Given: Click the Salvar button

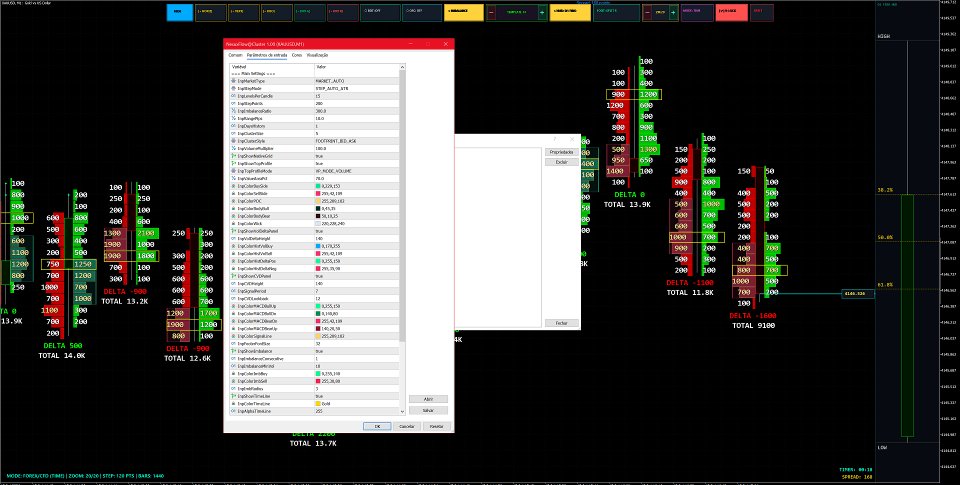Looking at the screenshot, I should click(x=429, y=410).
